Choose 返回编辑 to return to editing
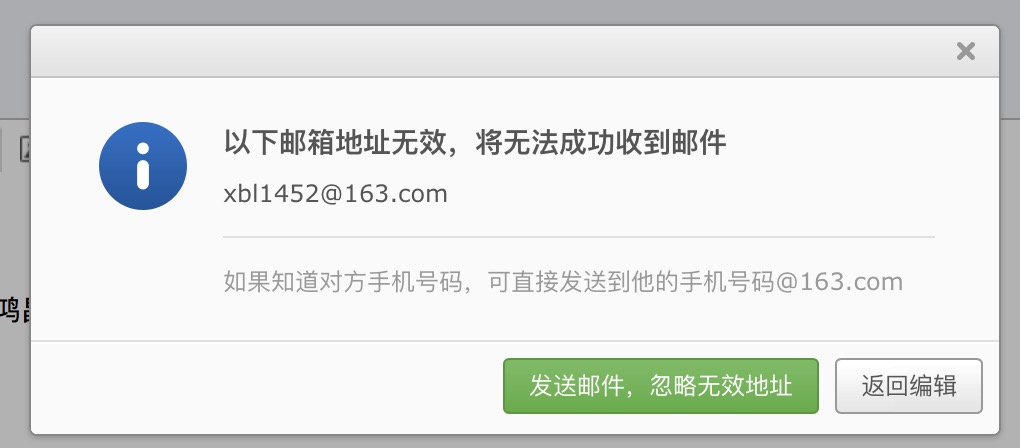Screen dimensions: 1020x448 [x=909, y=386]
